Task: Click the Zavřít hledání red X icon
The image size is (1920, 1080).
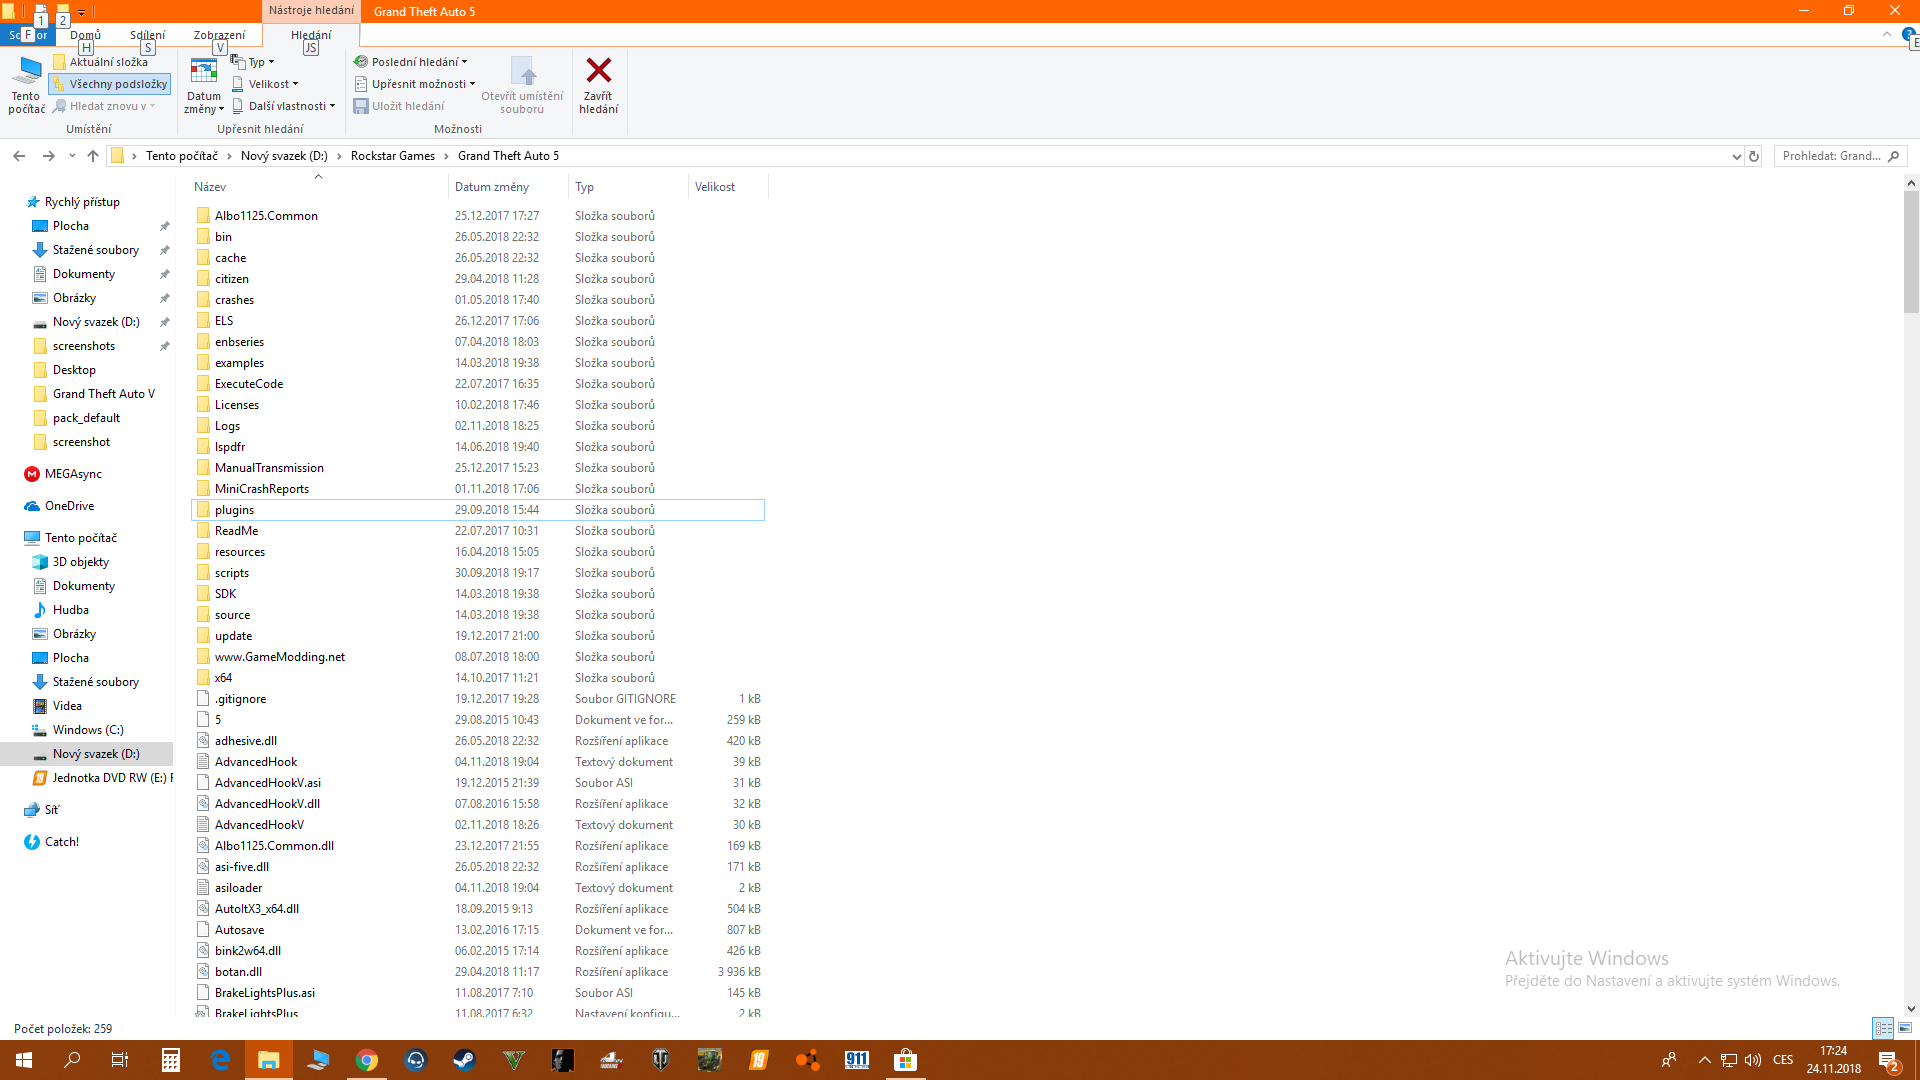Action: click(598, 70)
